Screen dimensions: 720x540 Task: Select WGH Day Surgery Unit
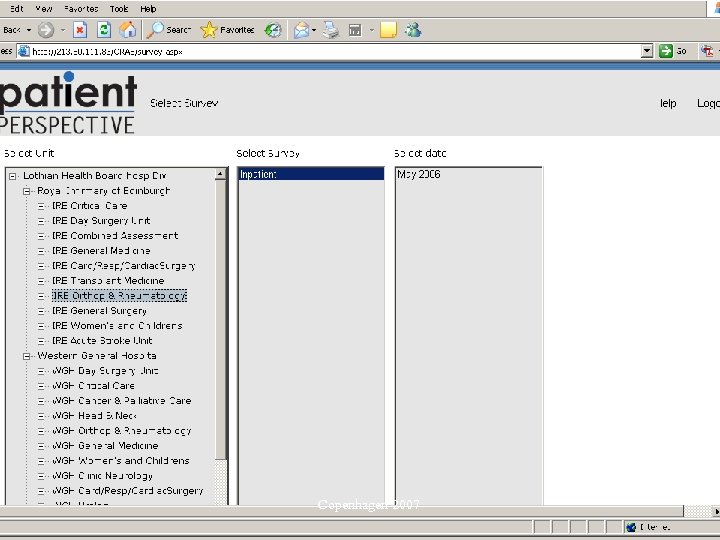(105, 371)
